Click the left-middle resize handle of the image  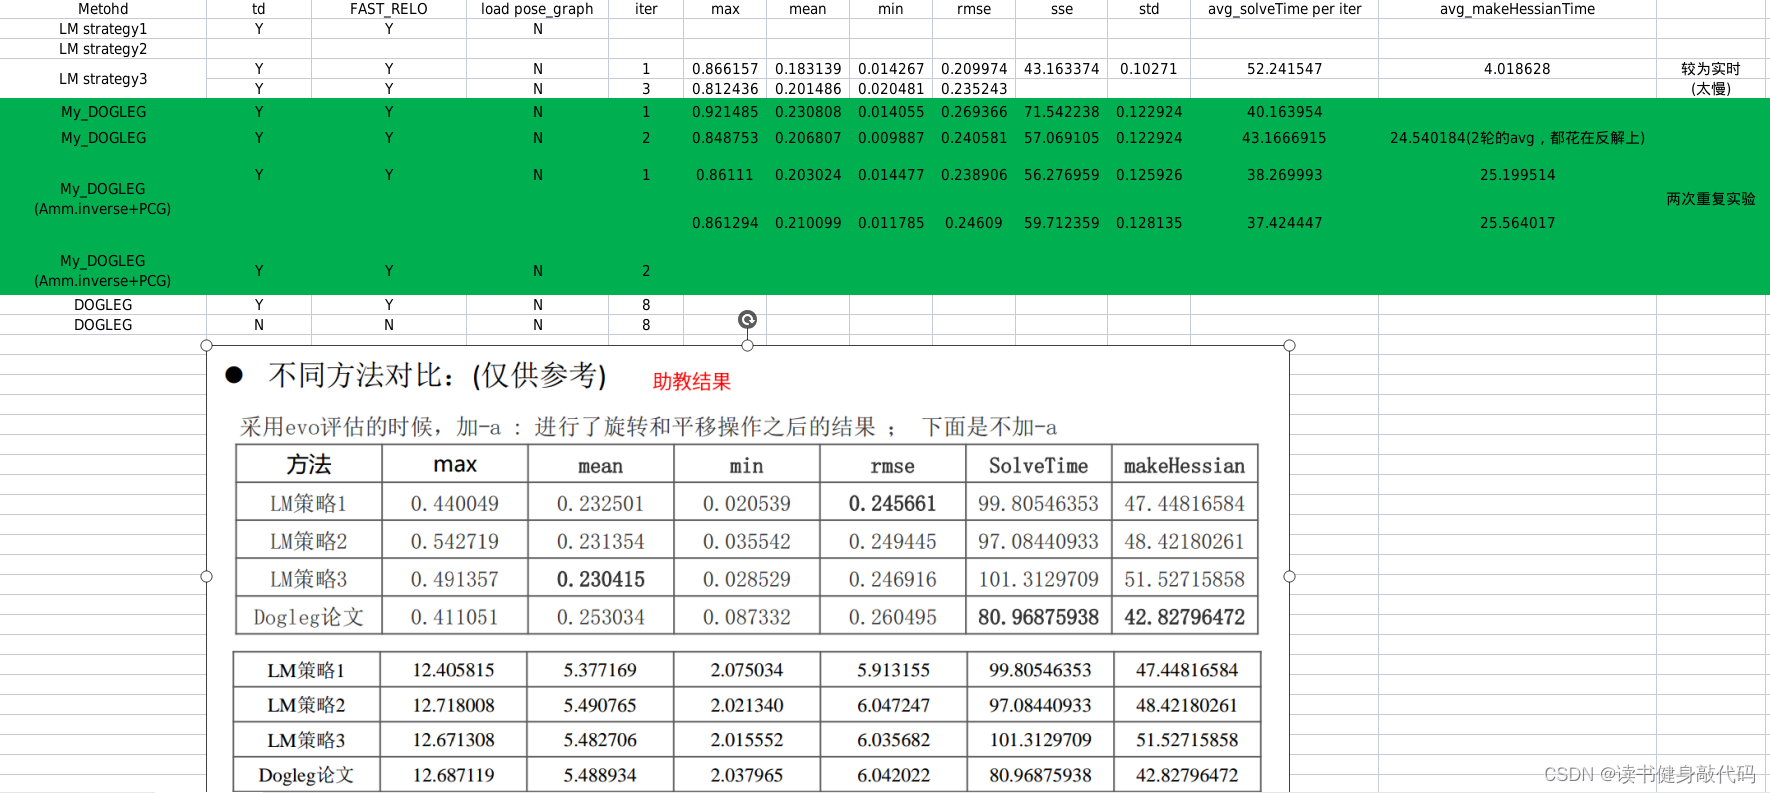pos(207,577)
